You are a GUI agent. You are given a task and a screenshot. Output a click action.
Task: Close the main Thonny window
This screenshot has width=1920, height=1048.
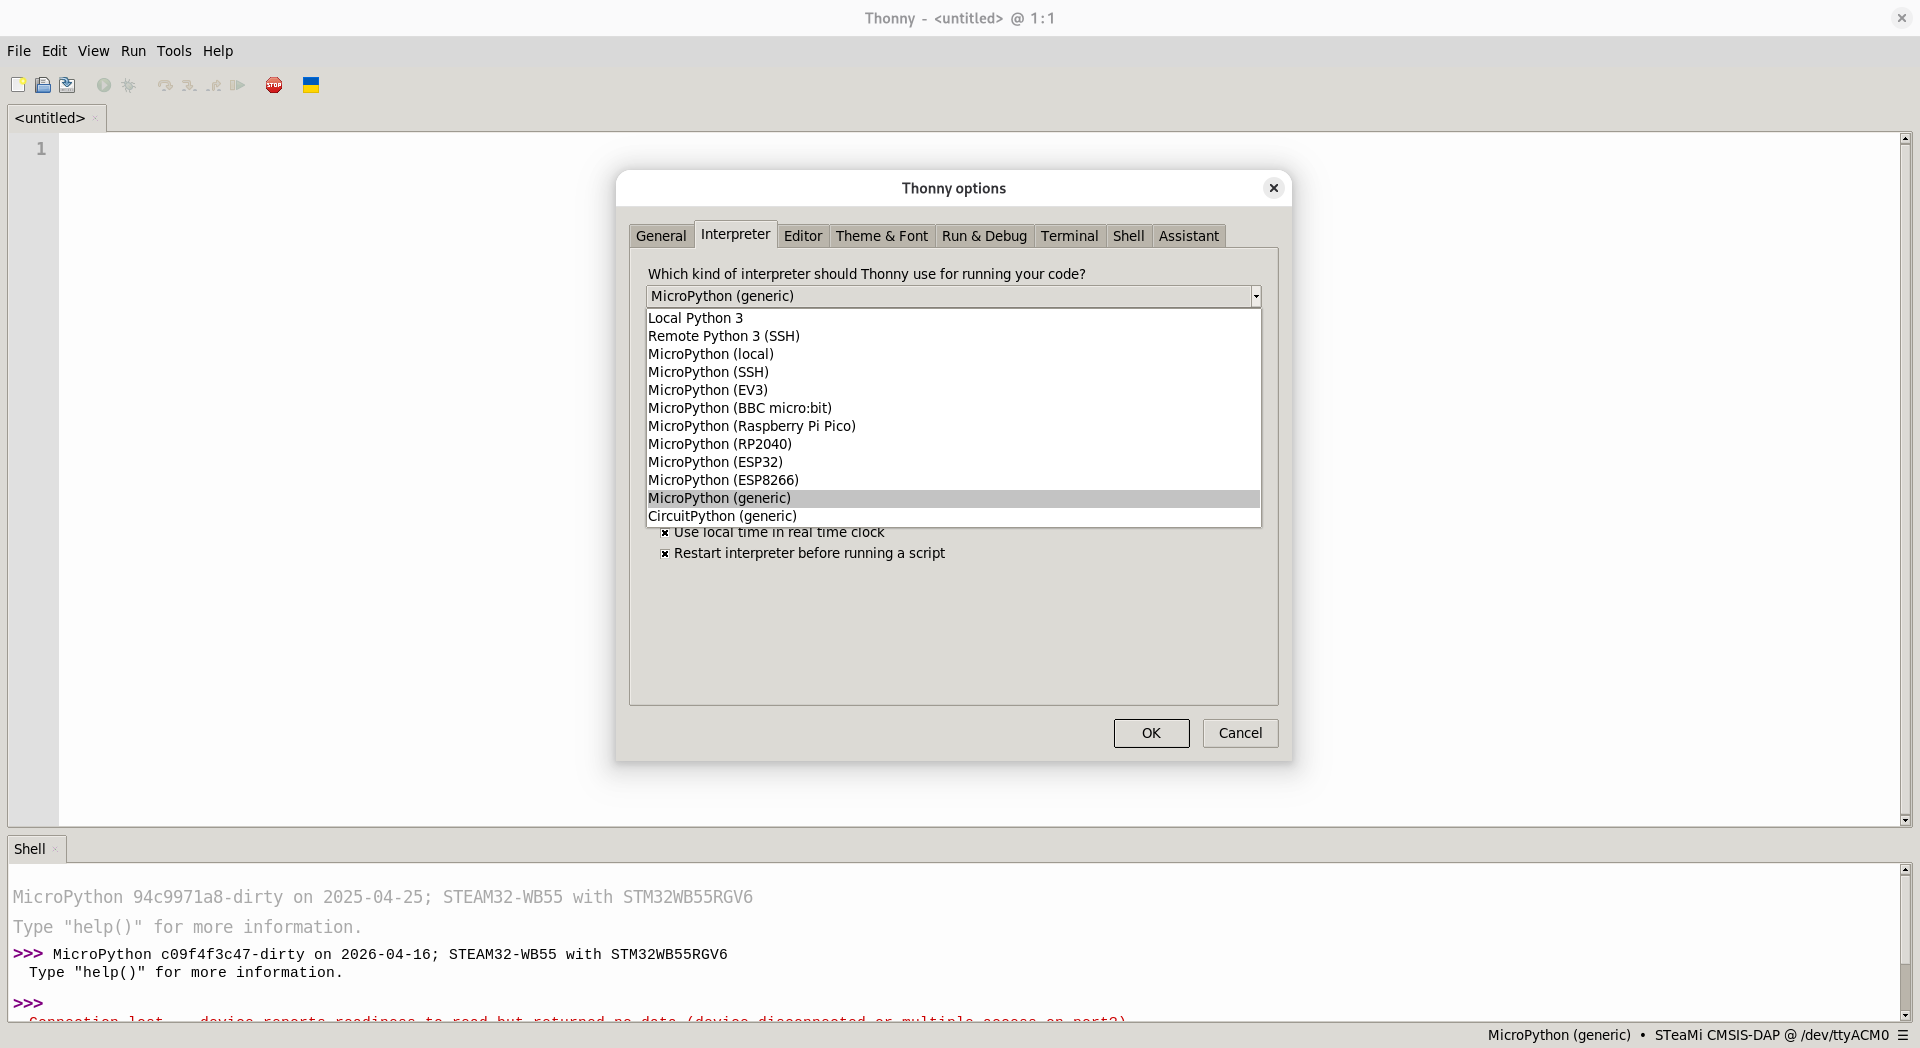(x=1901, y=18)
